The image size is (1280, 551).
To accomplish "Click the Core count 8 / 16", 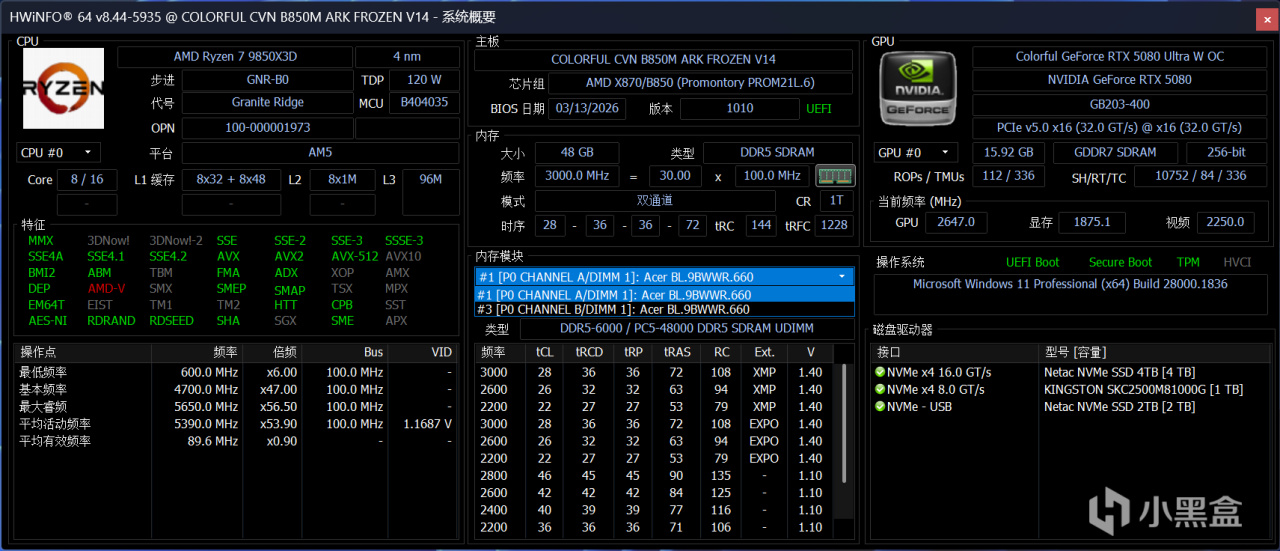I will tap(87, 180).
